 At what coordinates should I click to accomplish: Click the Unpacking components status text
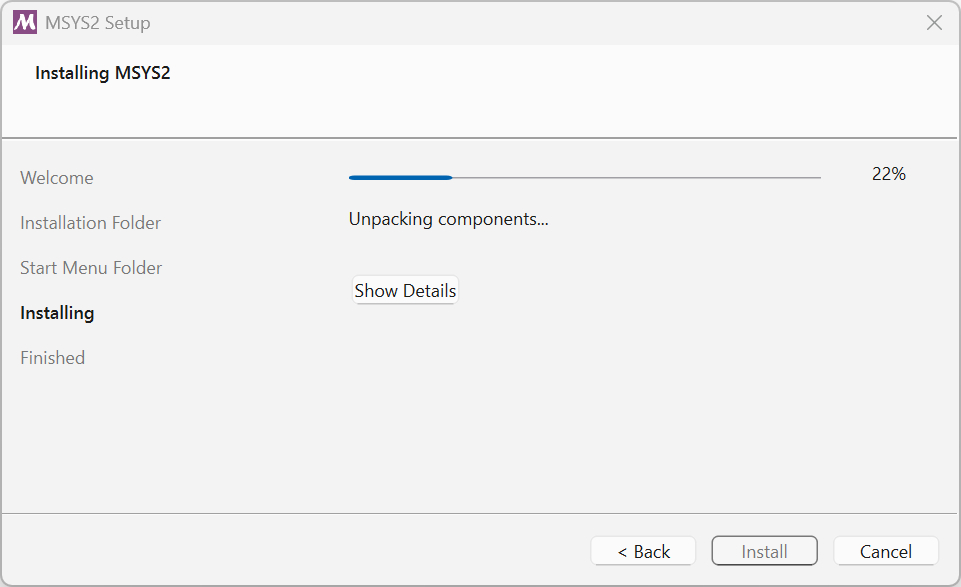449,219
